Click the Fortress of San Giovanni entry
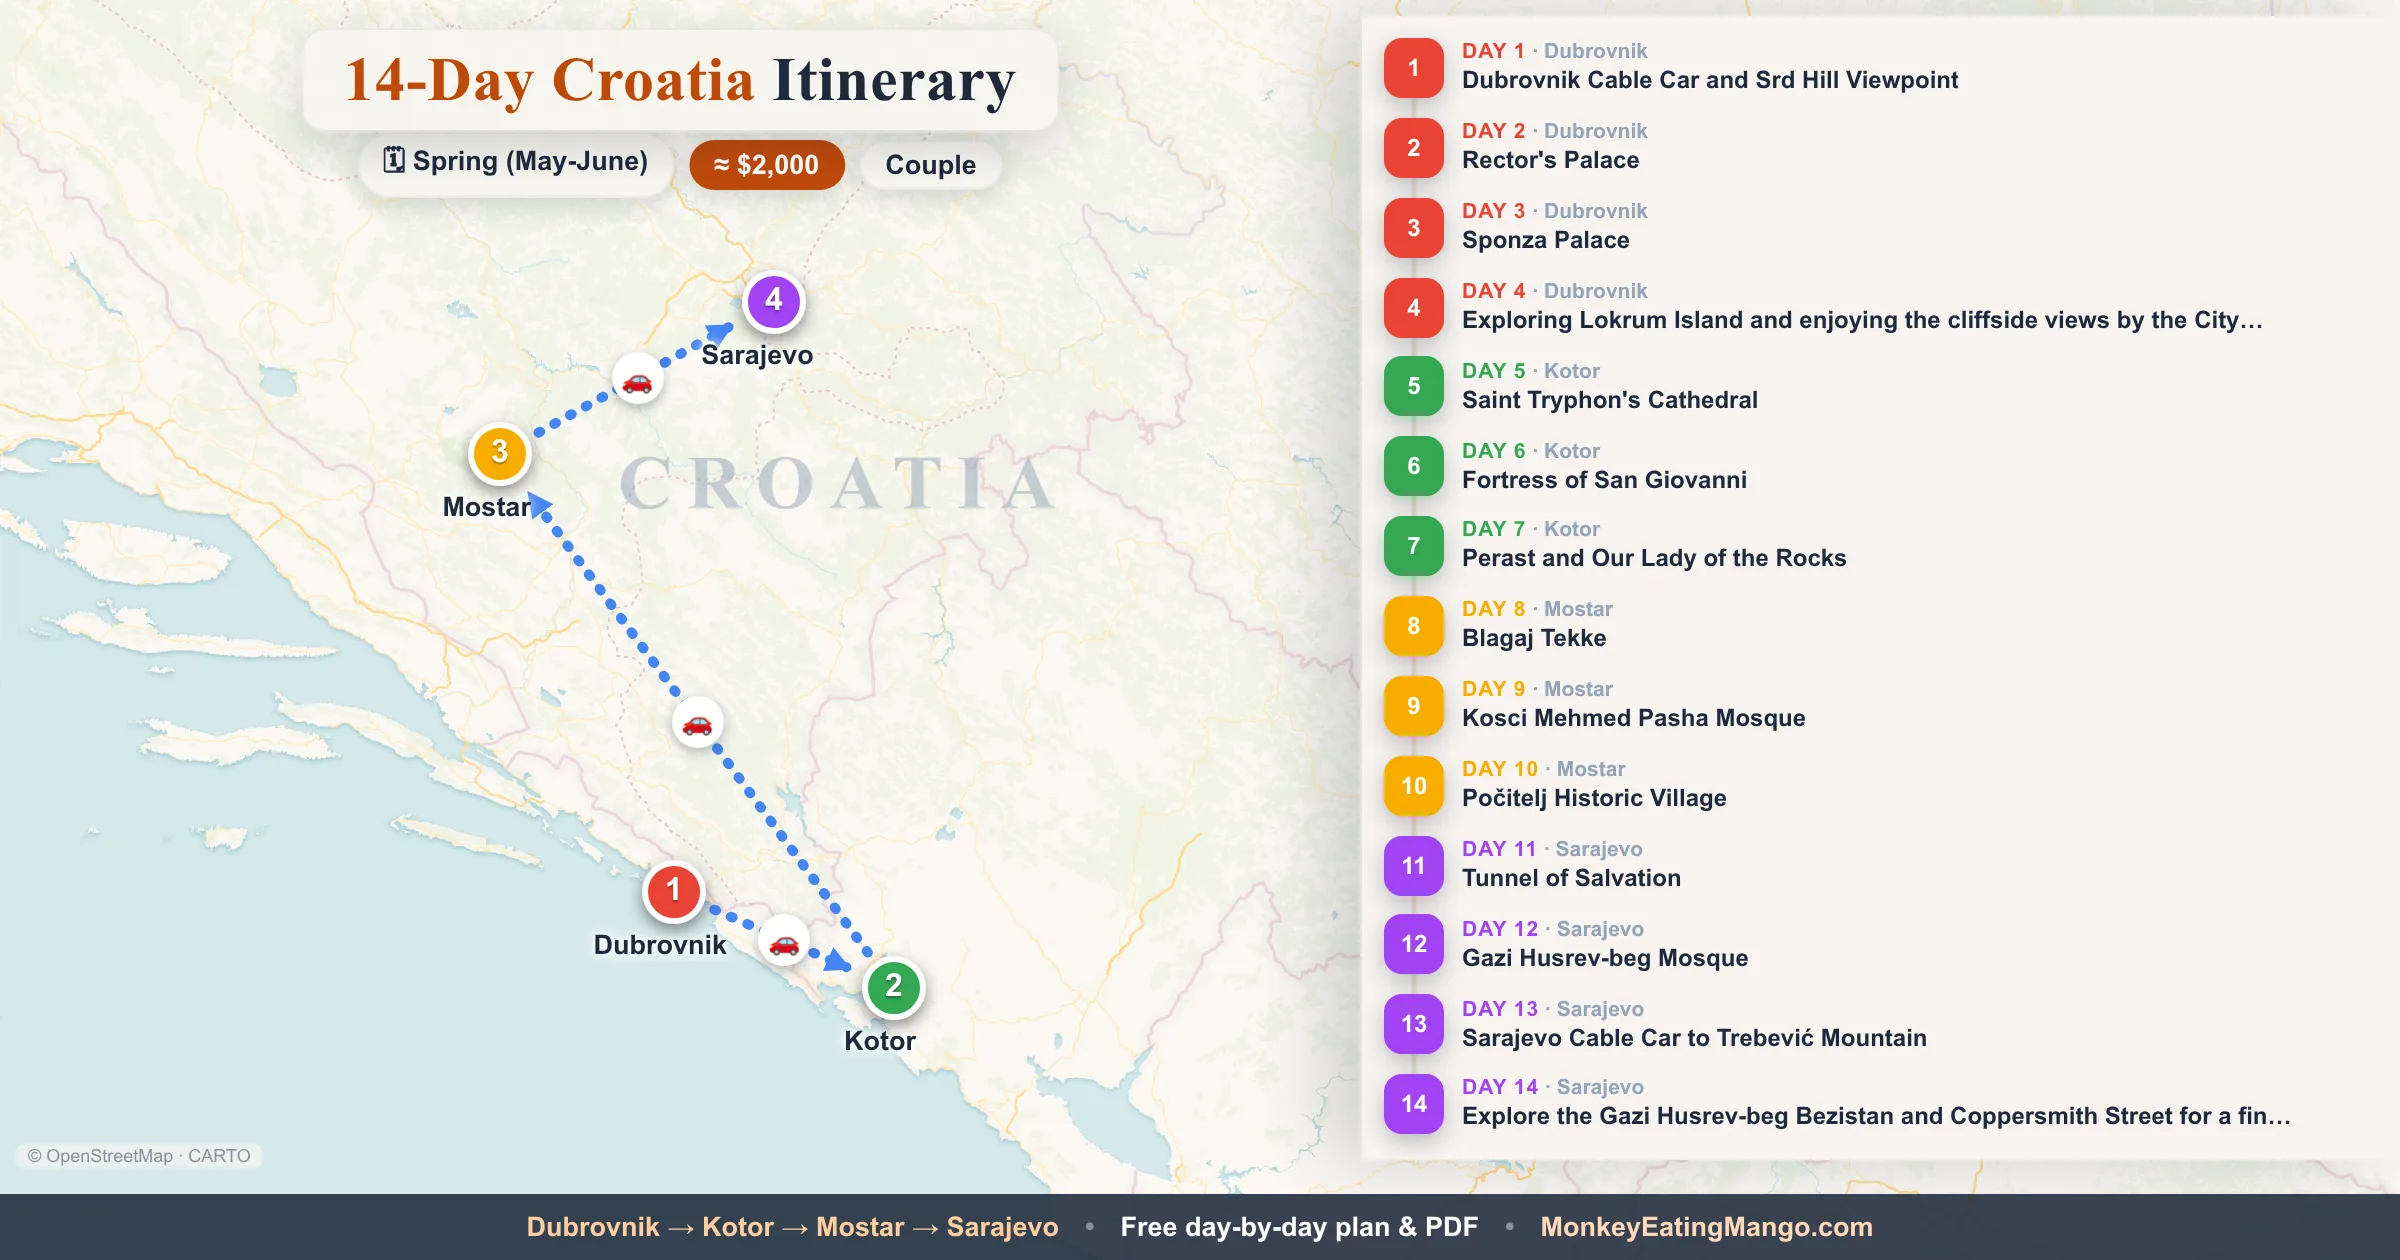 pos(1604,480)
